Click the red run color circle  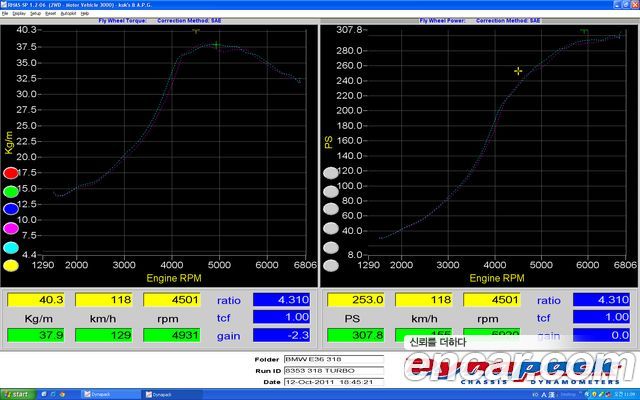[11, 173]
